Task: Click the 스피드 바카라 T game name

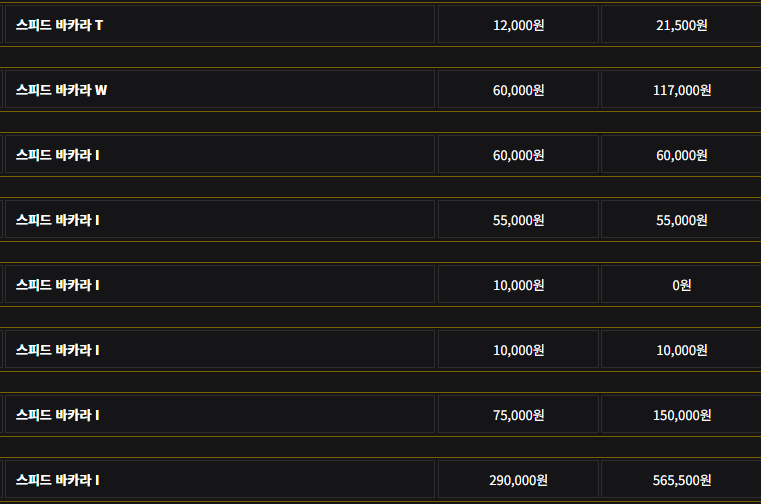Action: click(59, 25)
